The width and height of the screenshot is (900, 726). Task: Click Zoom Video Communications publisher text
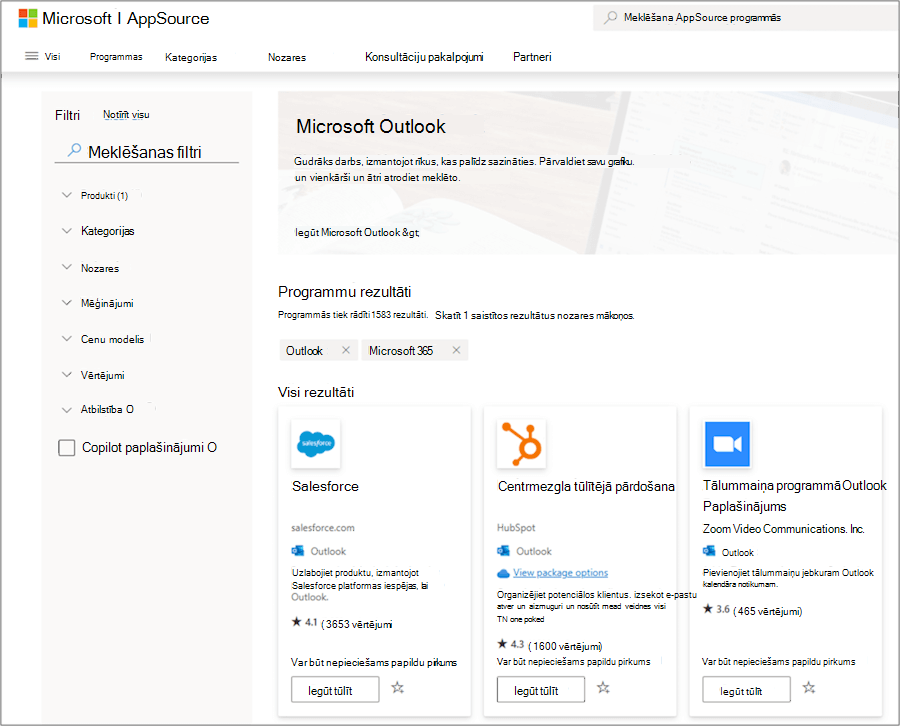[783, 529]
